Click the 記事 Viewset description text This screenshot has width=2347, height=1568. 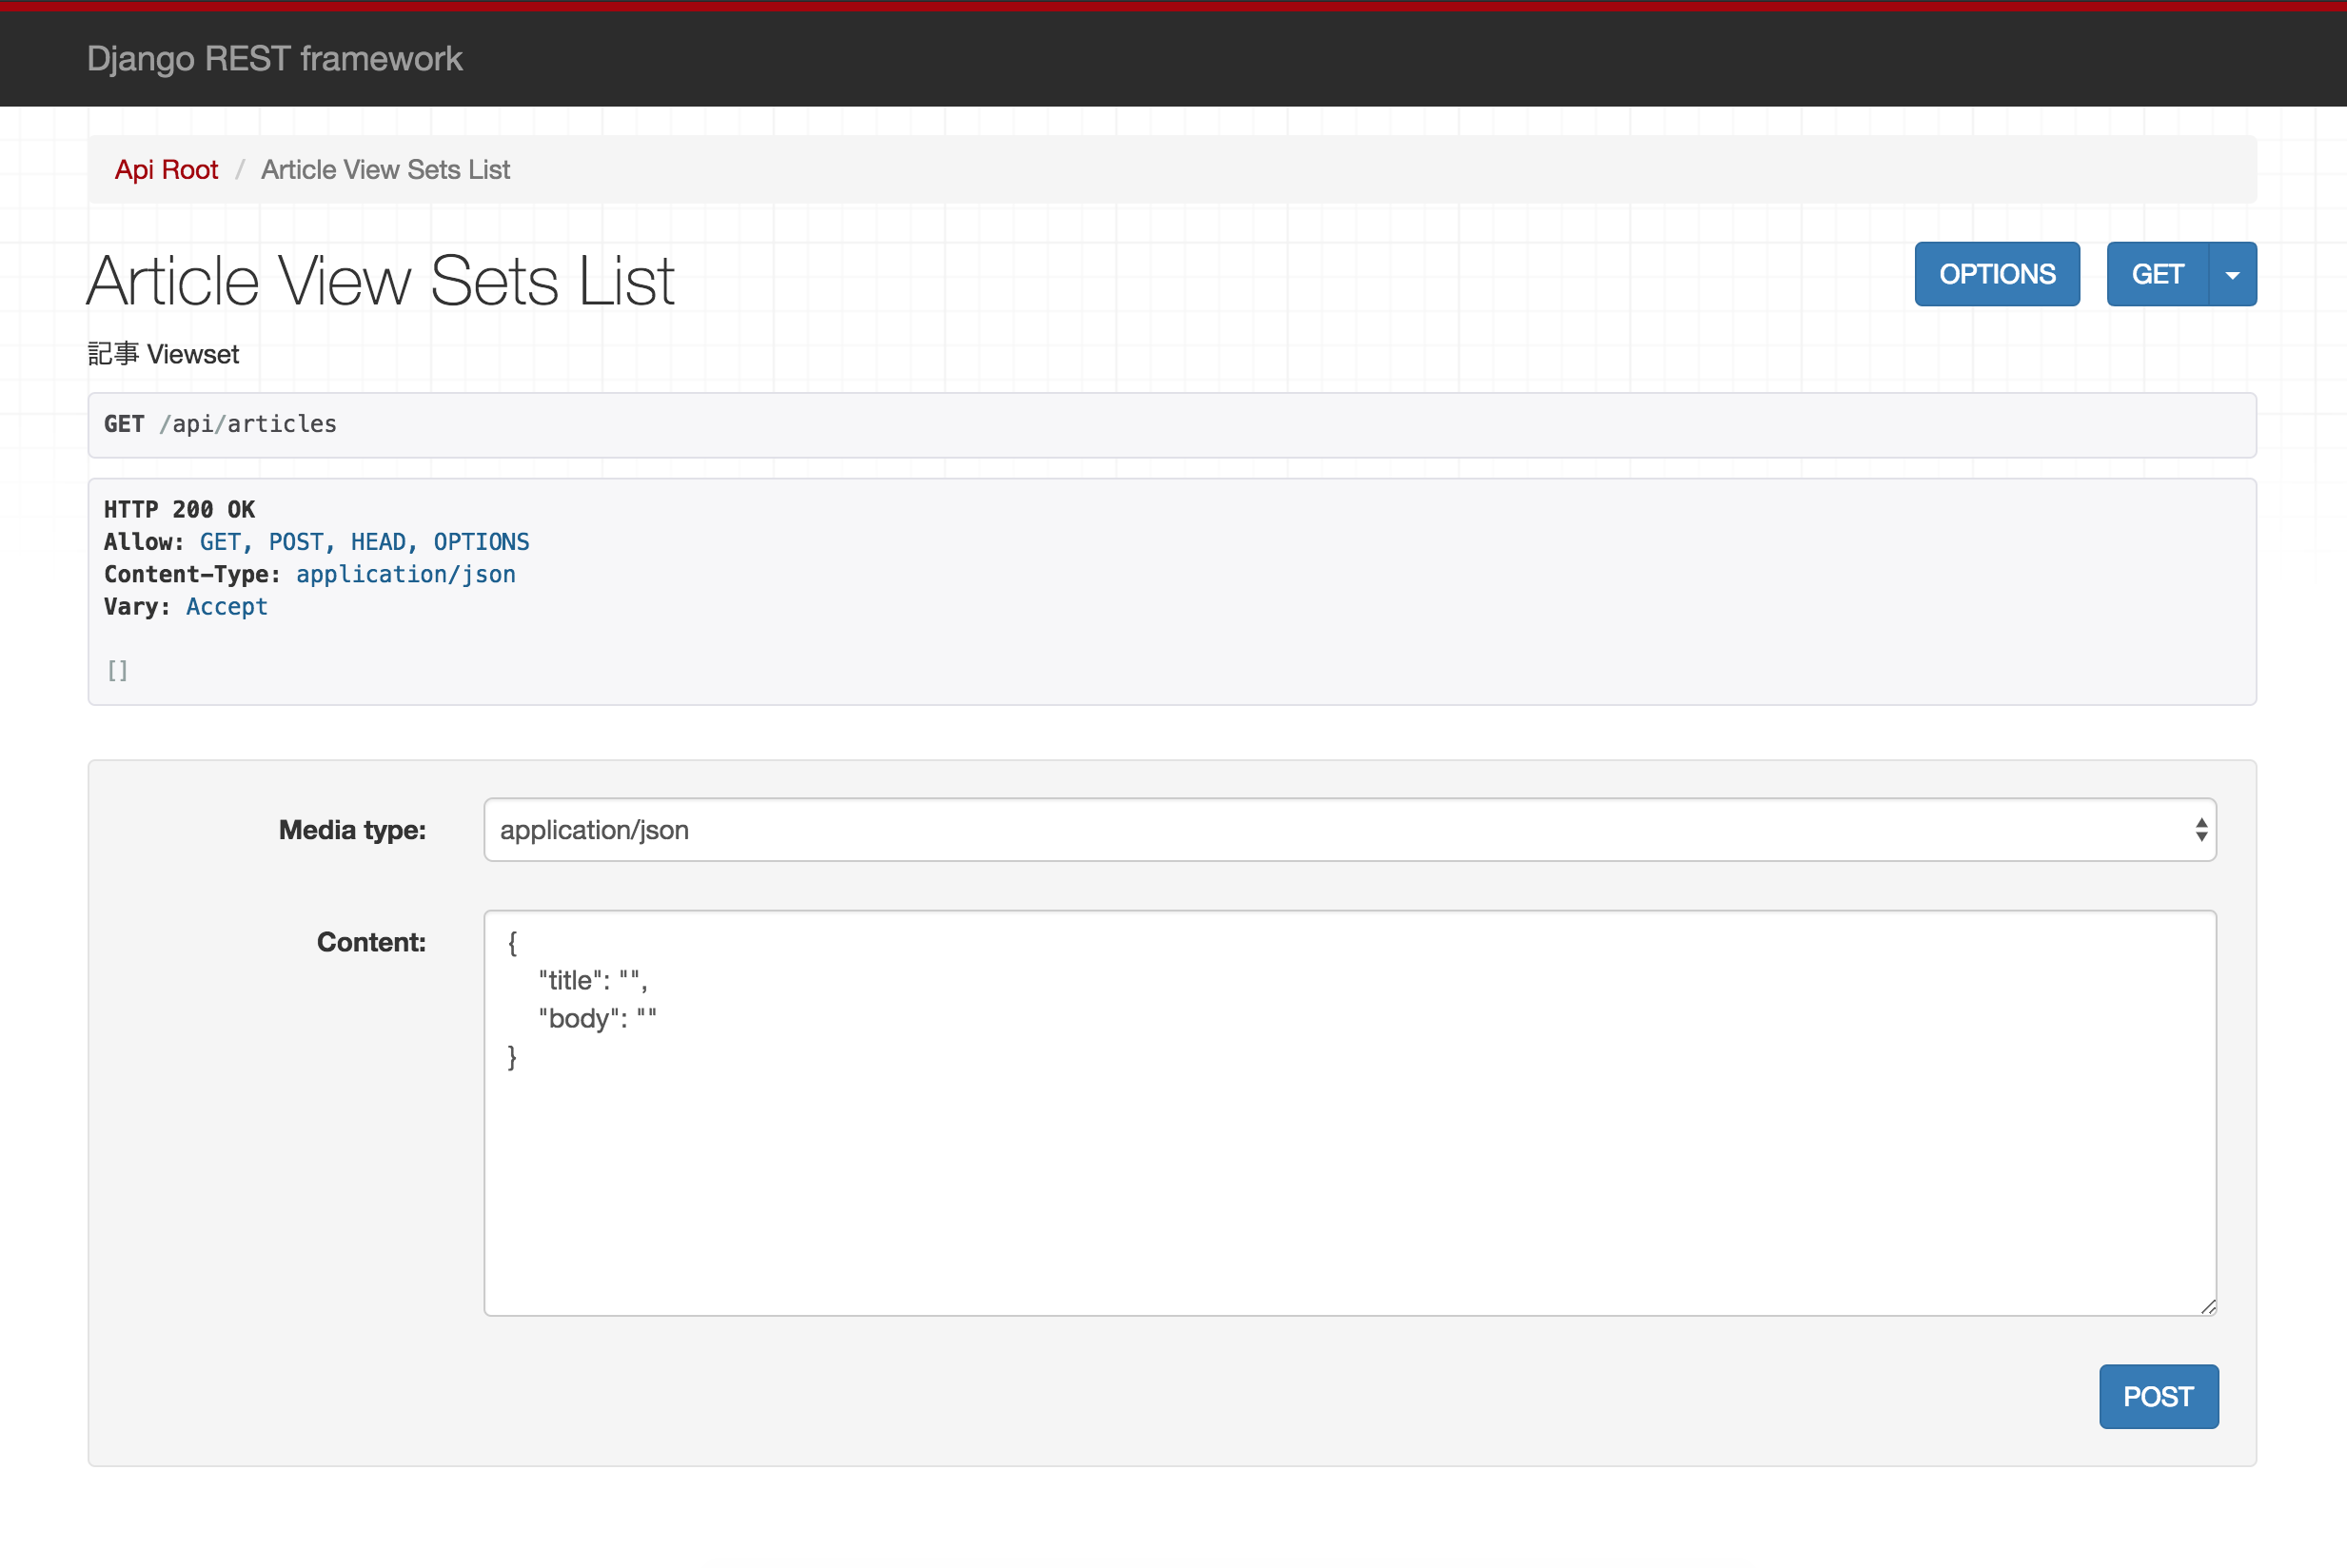tap(163, 355)
